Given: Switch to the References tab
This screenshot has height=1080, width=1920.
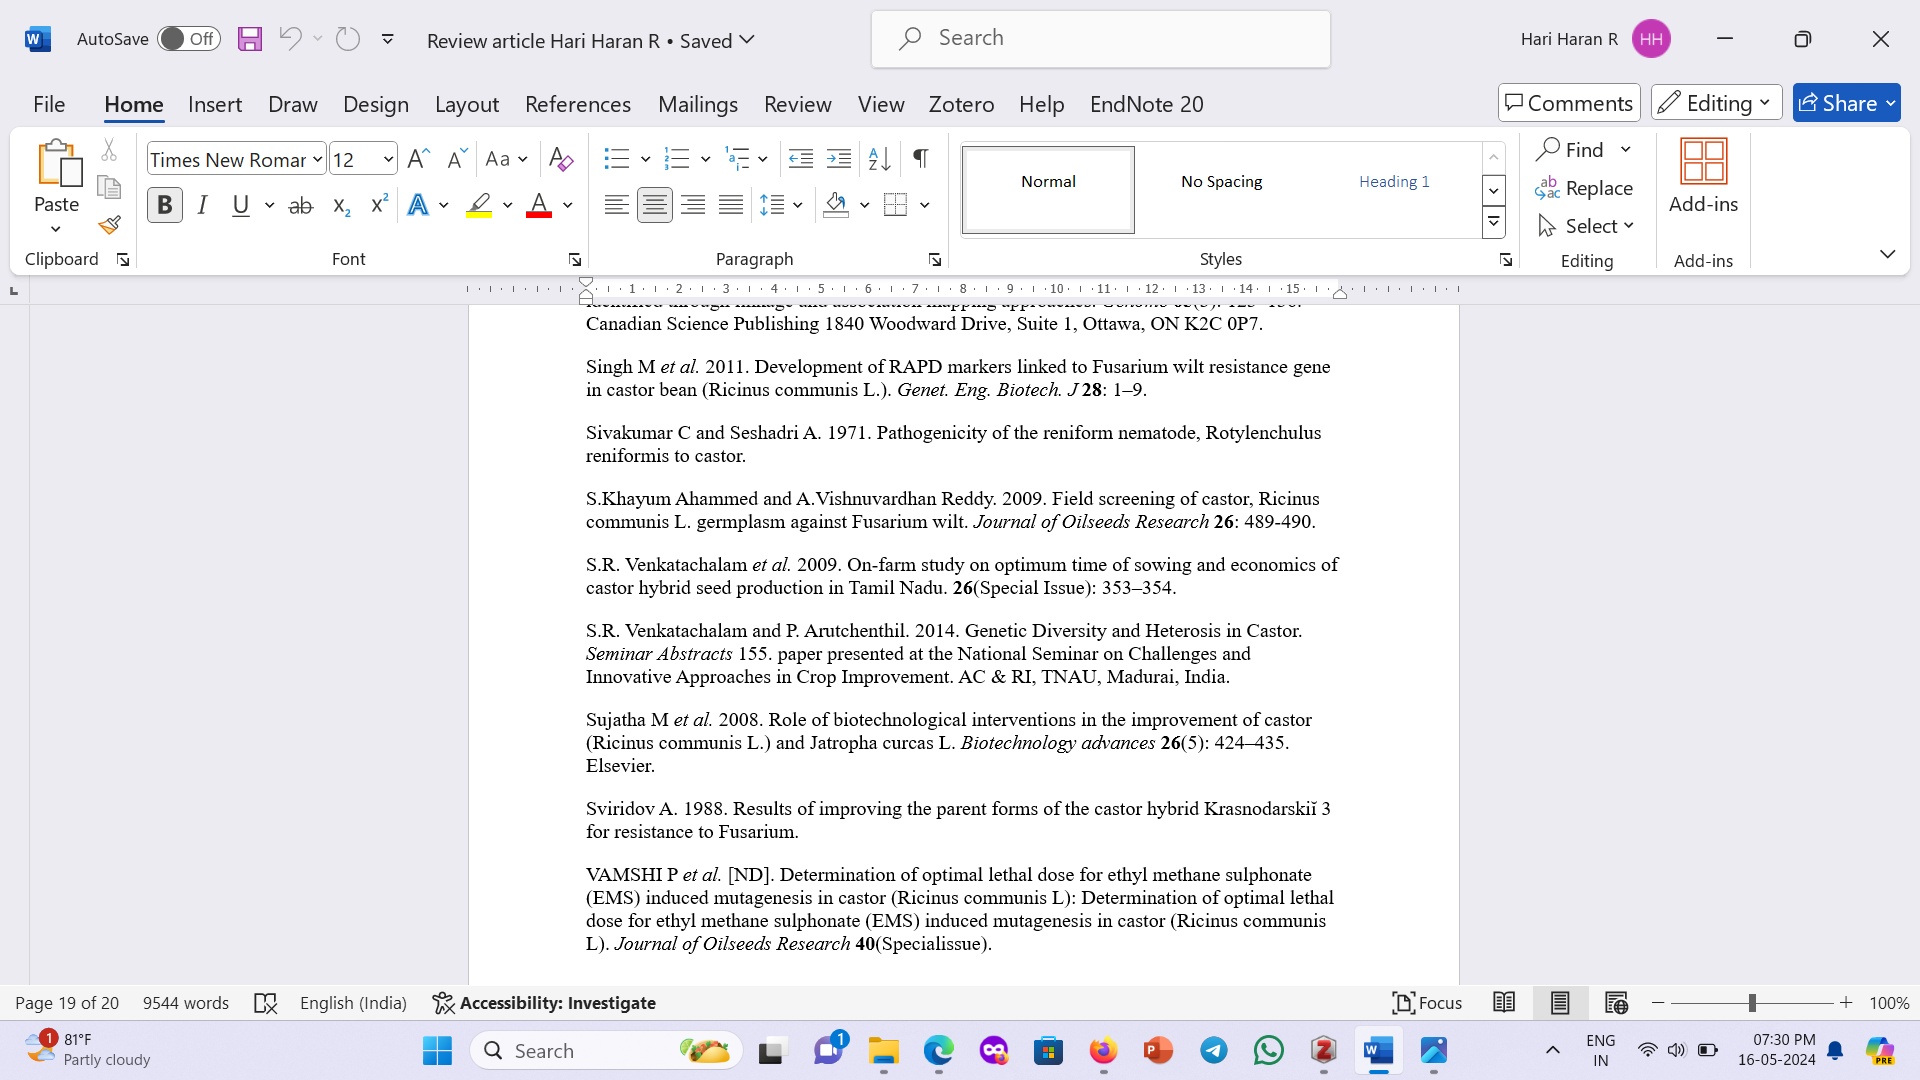Looking at the screenshot, I should pyautogui.click(x=577, y=104).
